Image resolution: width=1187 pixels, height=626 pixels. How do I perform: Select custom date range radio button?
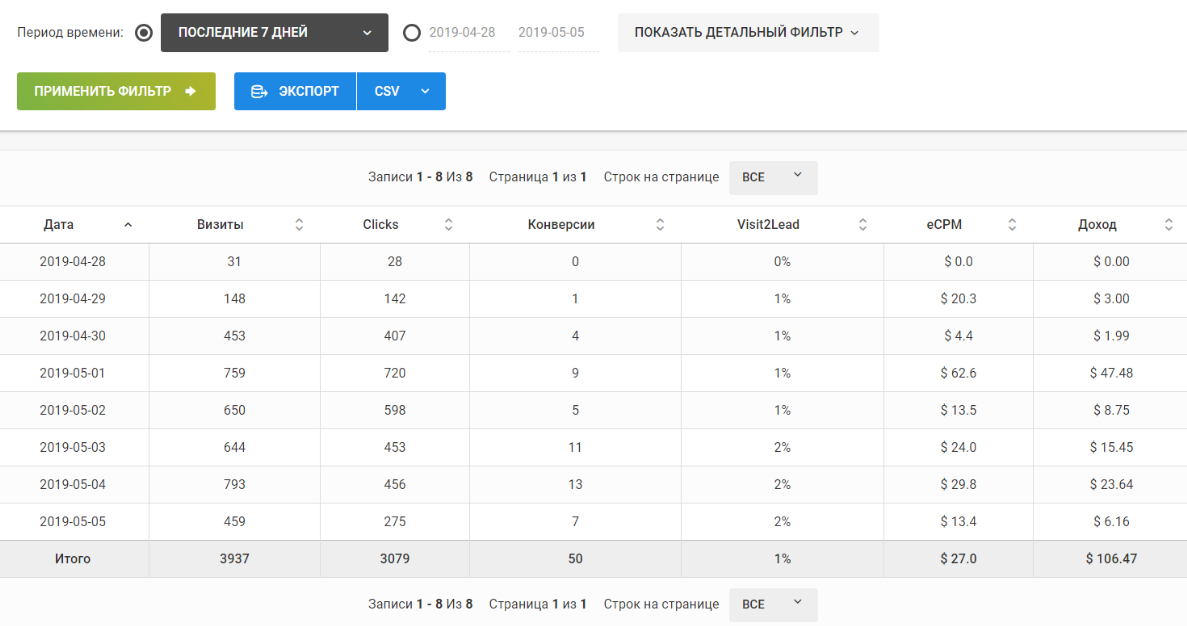pyautogui.click(x=412, y=32)
